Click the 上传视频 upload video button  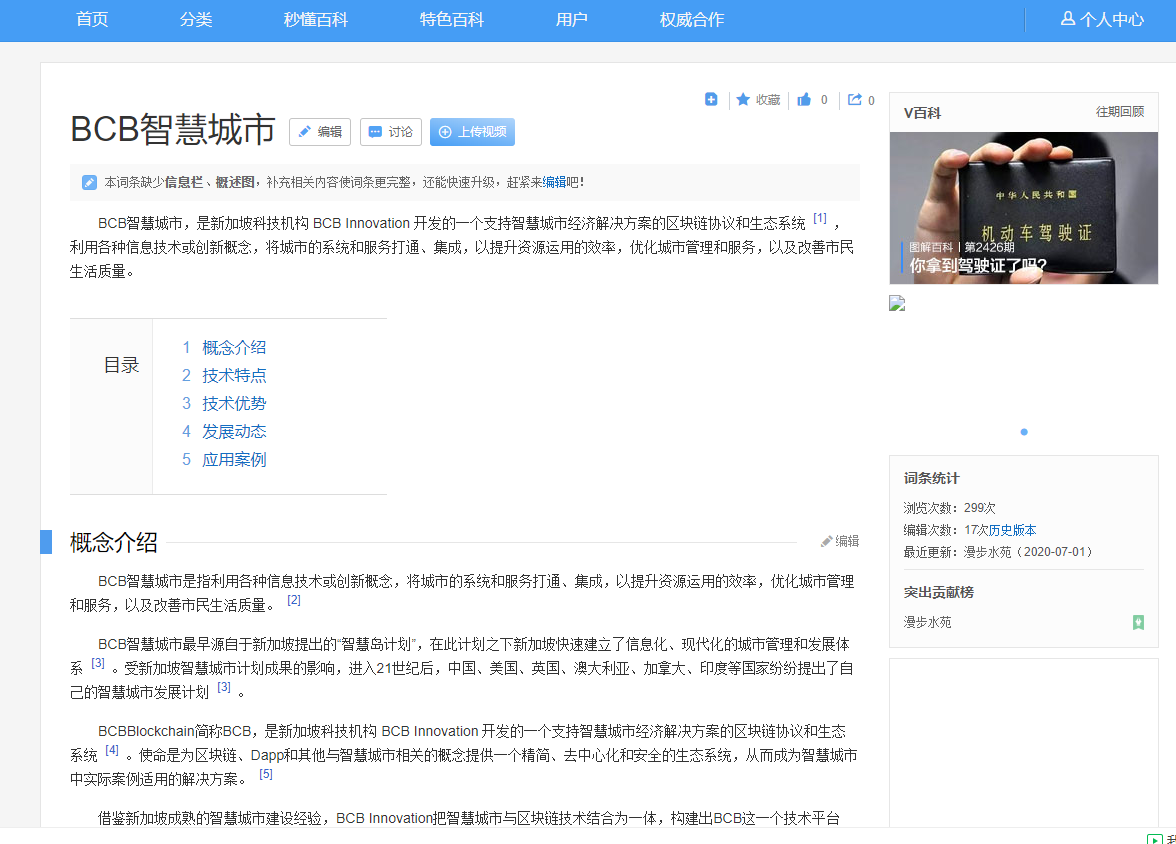pyautogui.click(x=472, y=132)
